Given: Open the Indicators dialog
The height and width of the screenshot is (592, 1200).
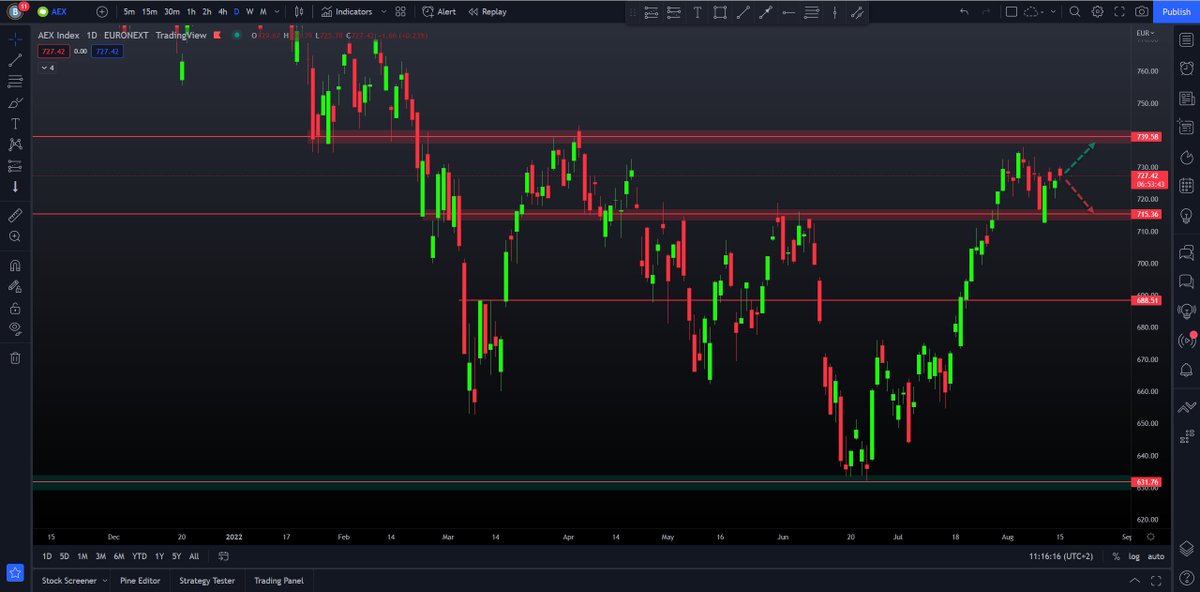Looking at the screenshot, I should pos(346,12).
